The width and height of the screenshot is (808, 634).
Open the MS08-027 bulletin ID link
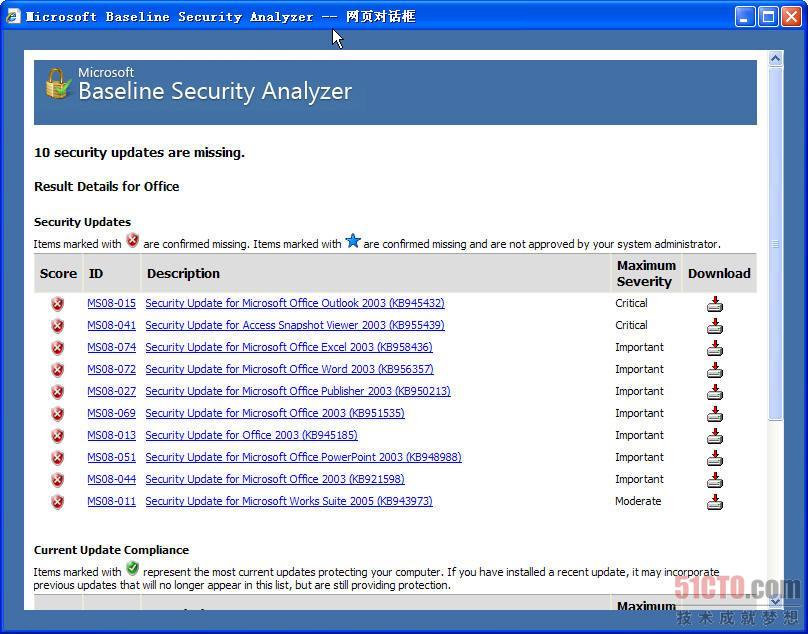[111, 391]
